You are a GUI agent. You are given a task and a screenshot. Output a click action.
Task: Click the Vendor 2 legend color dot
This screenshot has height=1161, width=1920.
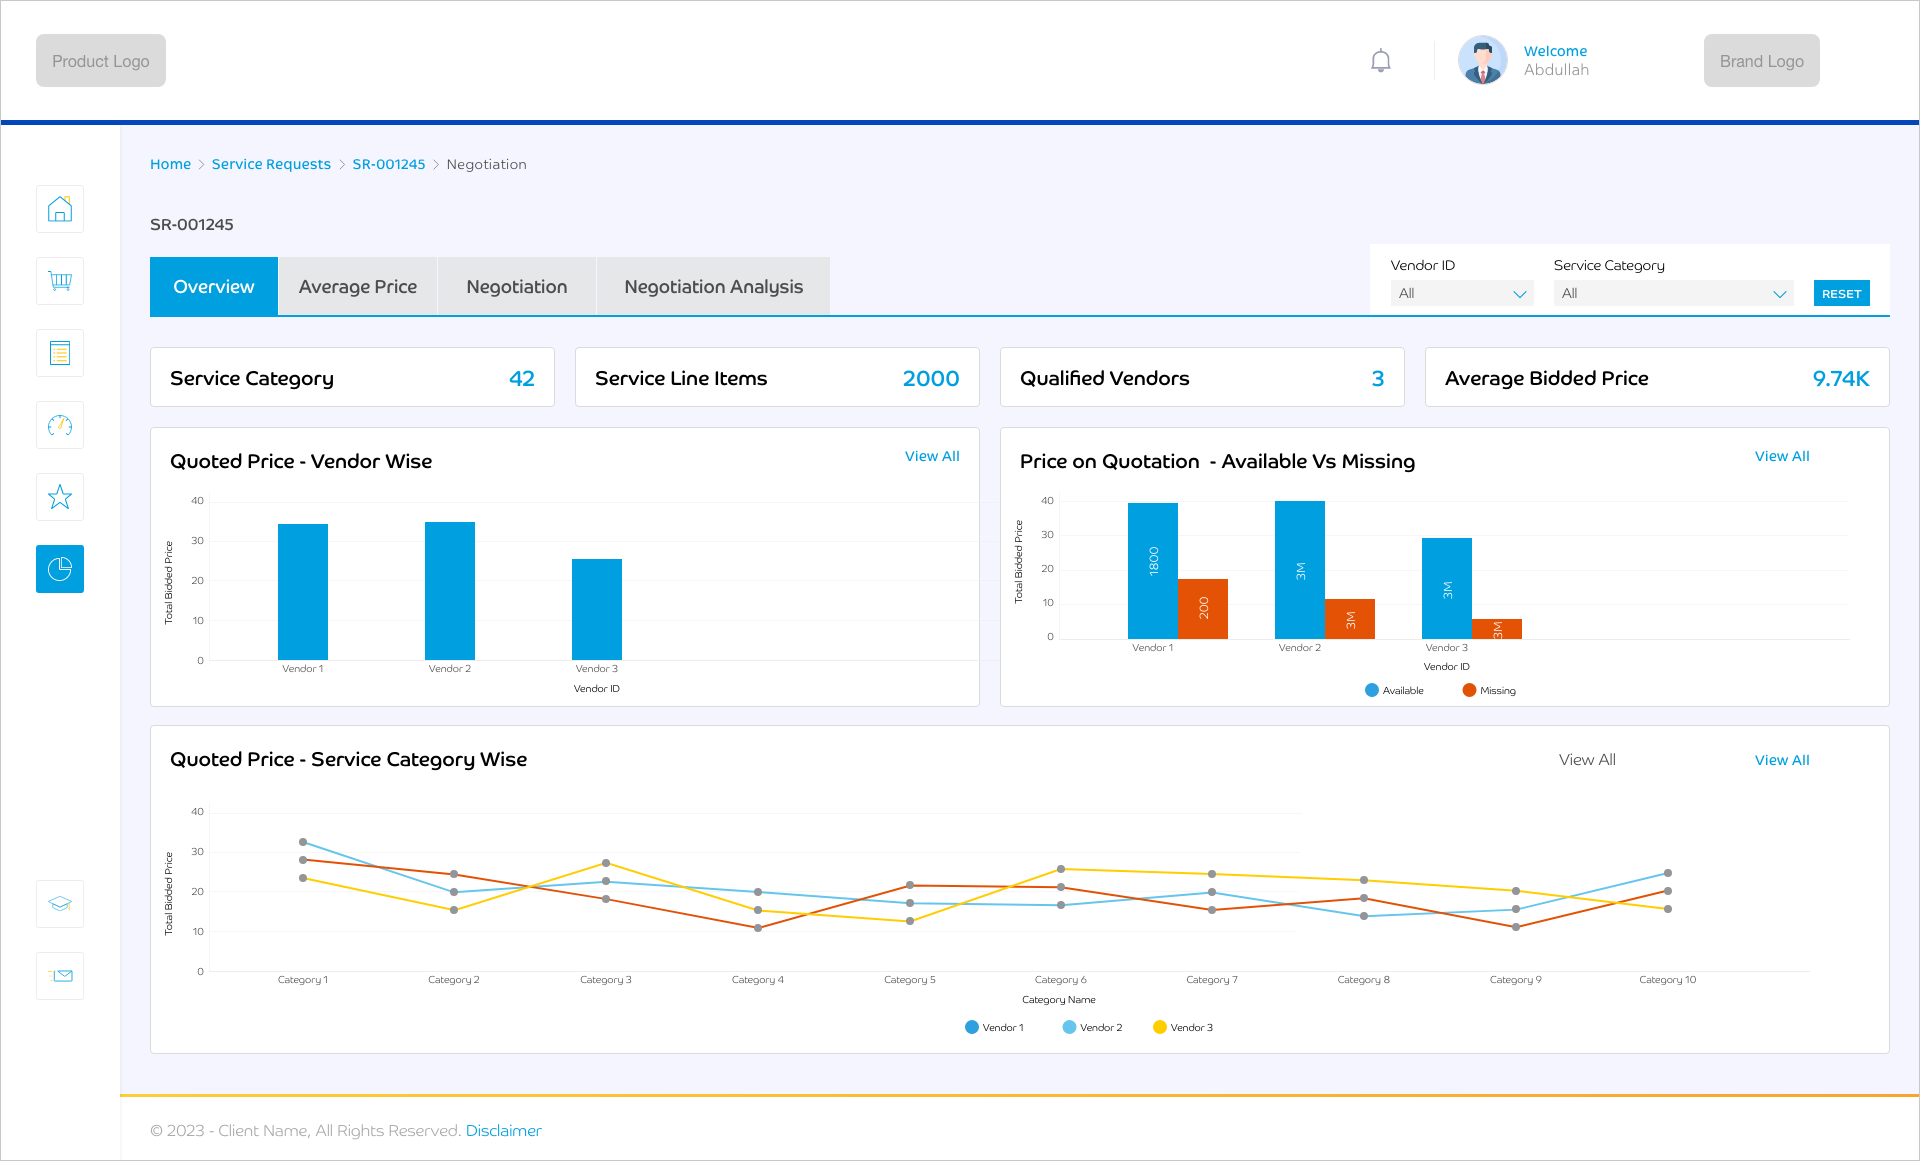[x=1069, y=1027]
